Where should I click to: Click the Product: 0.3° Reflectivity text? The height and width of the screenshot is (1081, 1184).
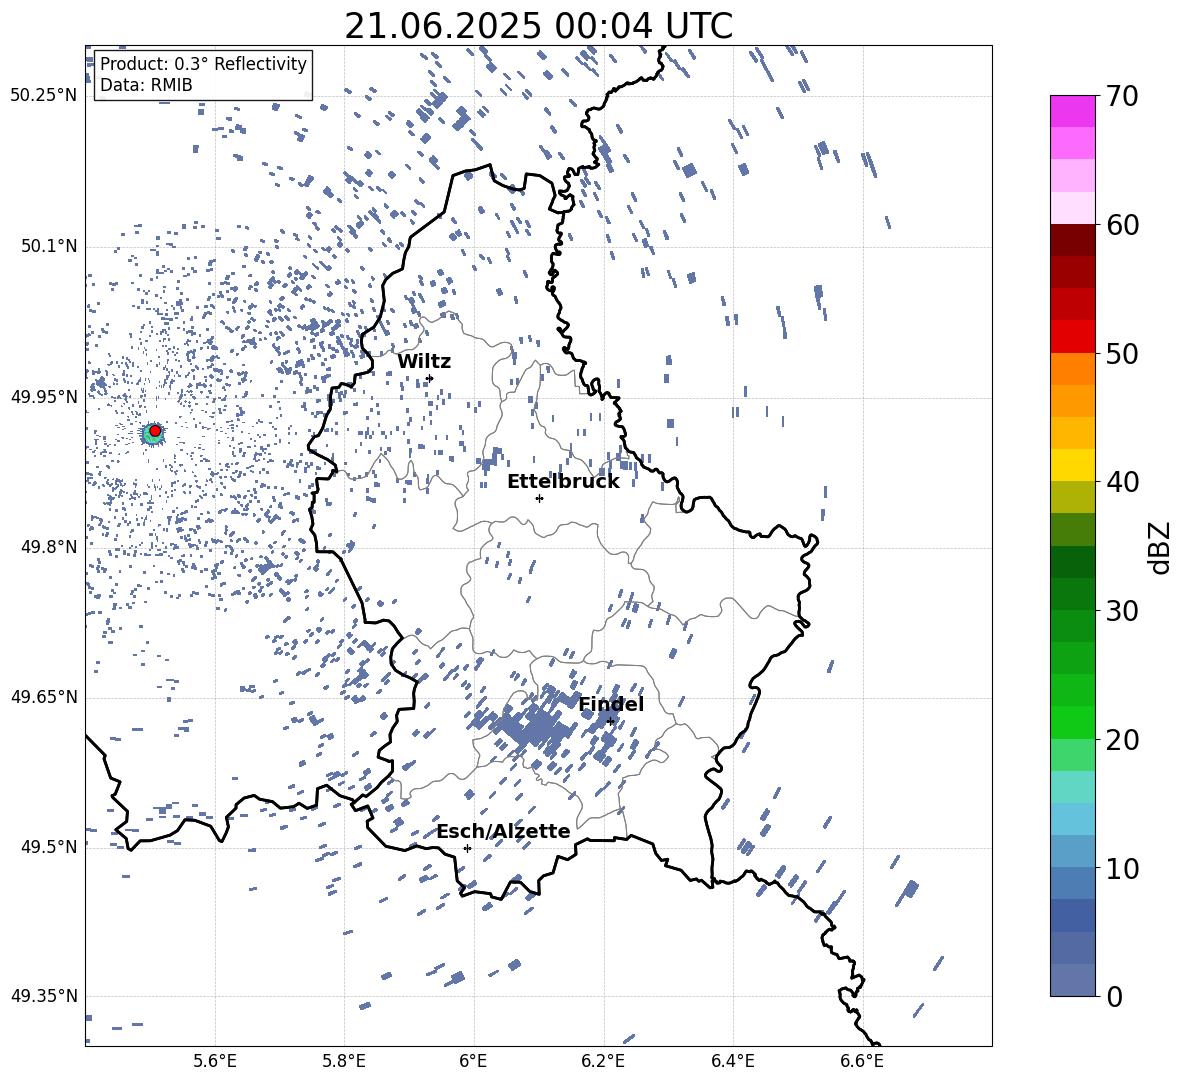[203, 63]
